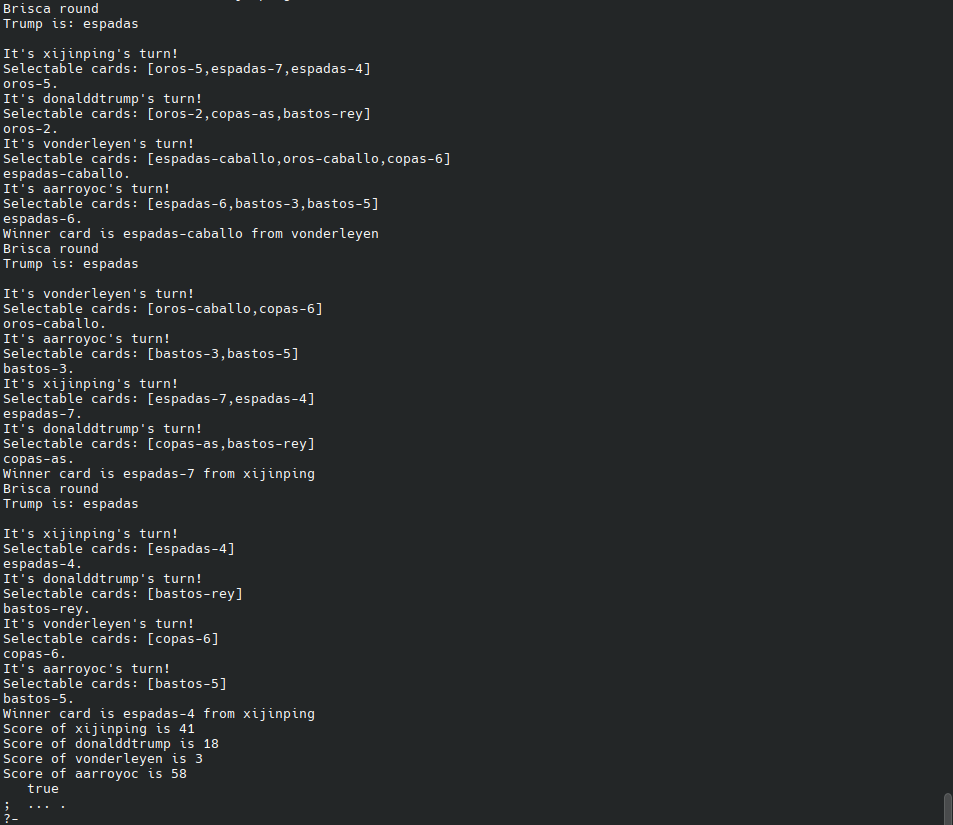Click the selectable cards list starting with oros-2
This screenshot has width=953, height=825.
point(259,114)
